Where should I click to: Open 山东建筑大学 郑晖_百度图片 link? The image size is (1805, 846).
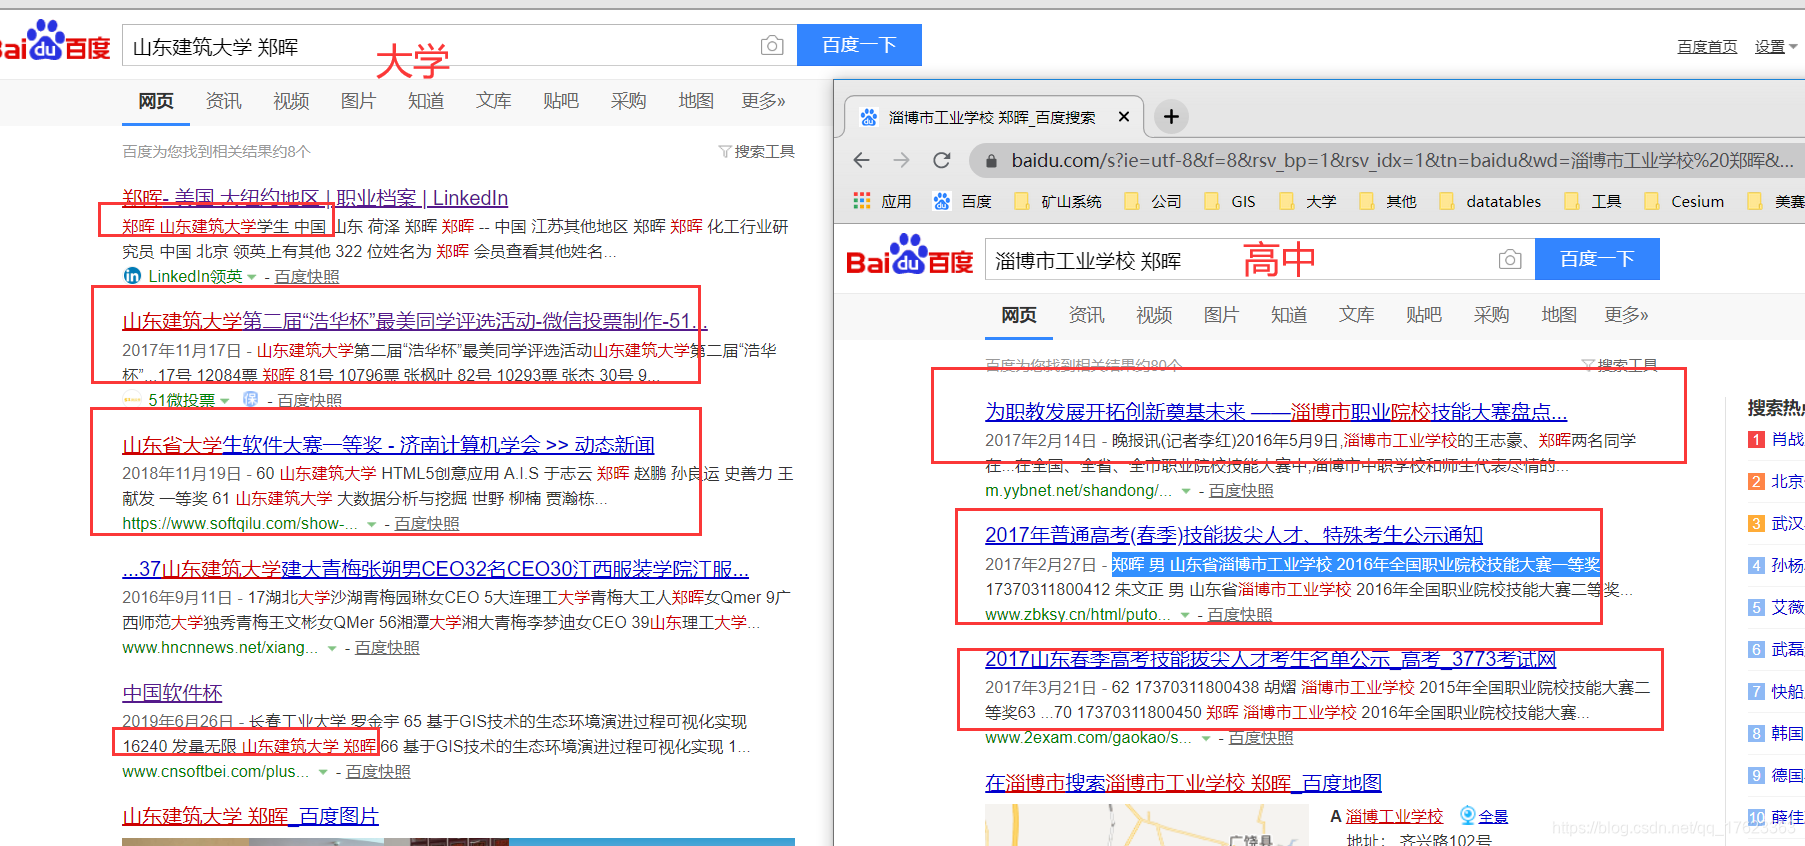[x=250, y=816]
